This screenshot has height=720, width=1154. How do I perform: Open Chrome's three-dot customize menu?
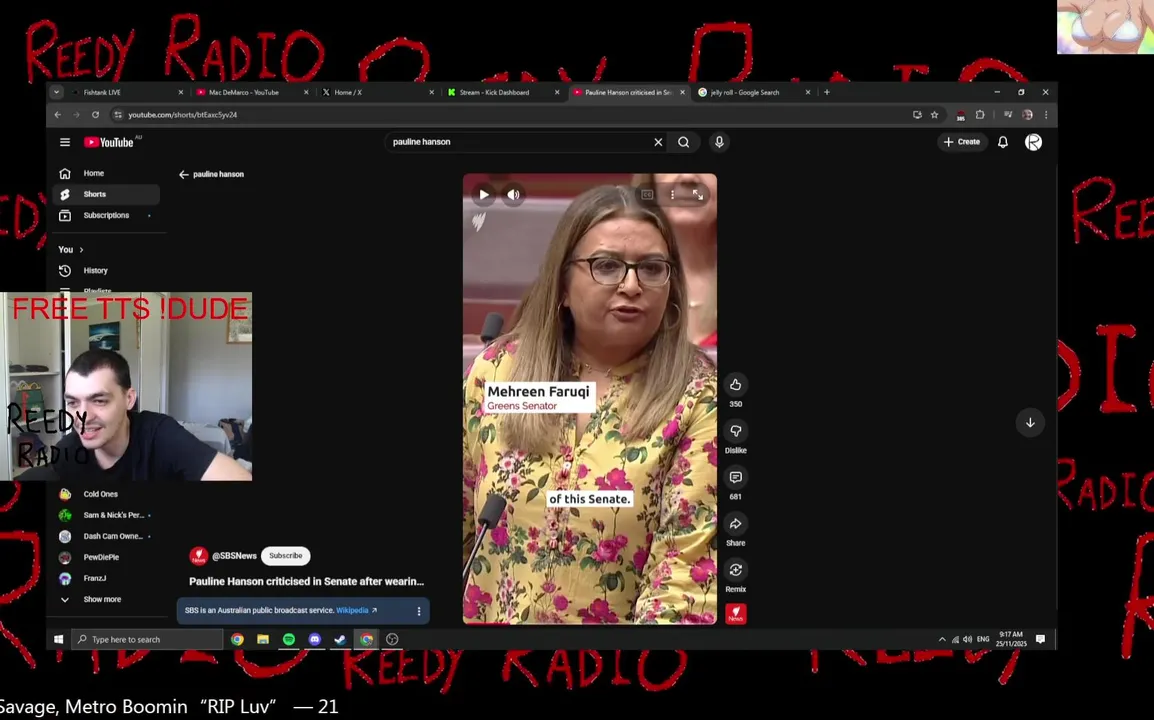1046,115
